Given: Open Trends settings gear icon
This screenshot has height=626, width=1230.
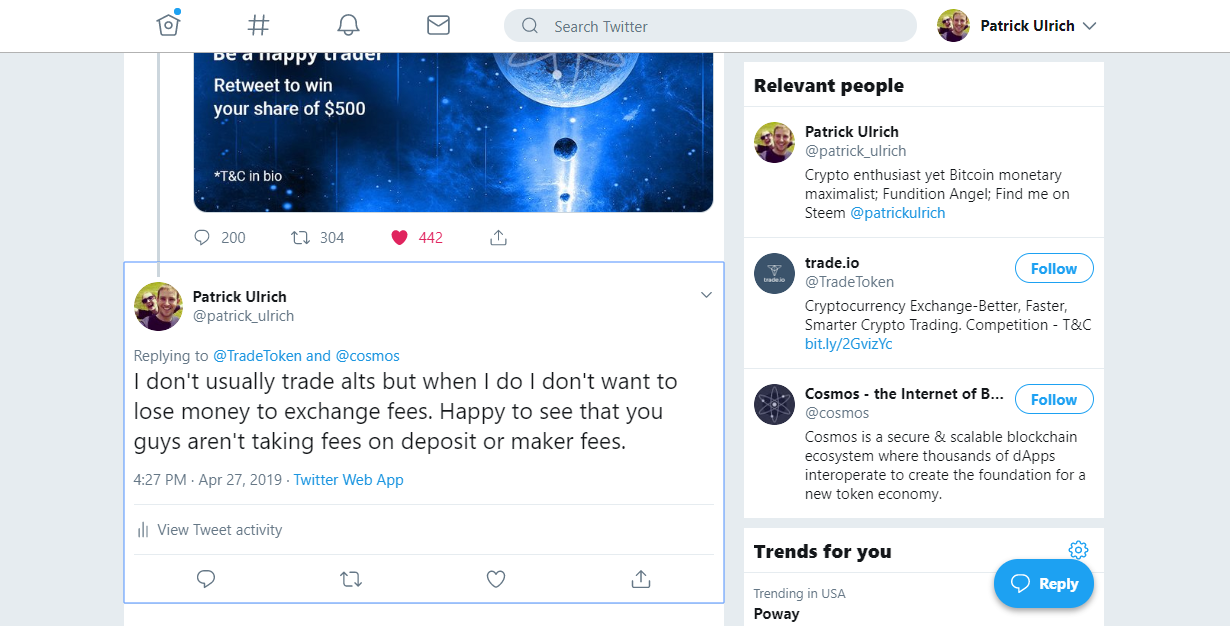Looking at the screenshot, I should 1078,550.
